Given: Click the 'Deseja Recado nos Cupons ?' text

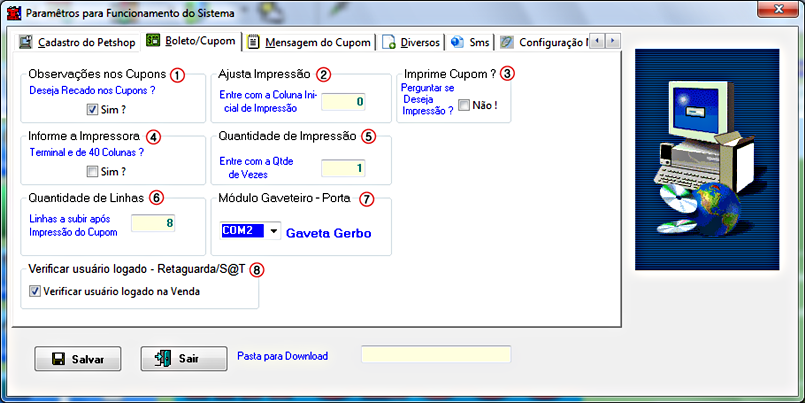Looking at the screenshot, I should pyautogui.click(x=92, y=91).
